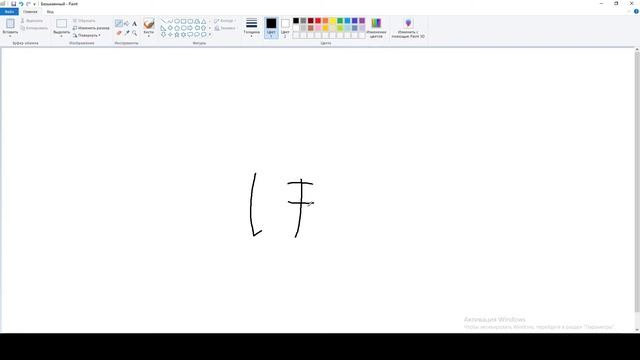Choose the Hexagon shape

184,28
